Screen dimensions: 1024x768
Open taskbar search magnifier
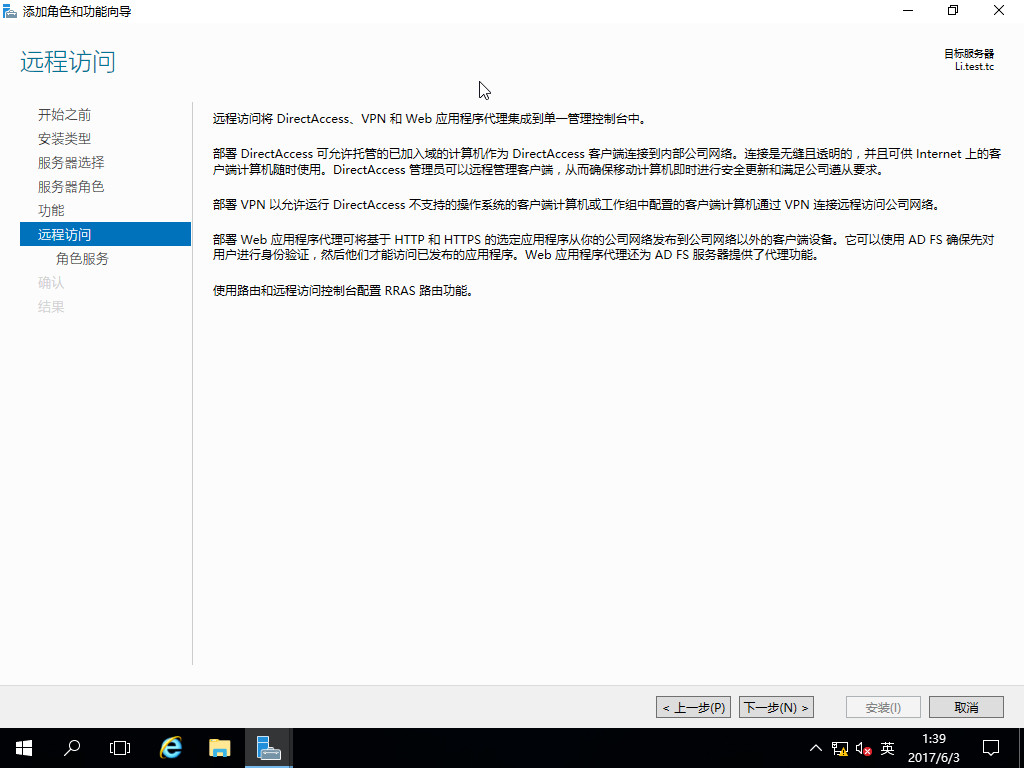point(72,748)
